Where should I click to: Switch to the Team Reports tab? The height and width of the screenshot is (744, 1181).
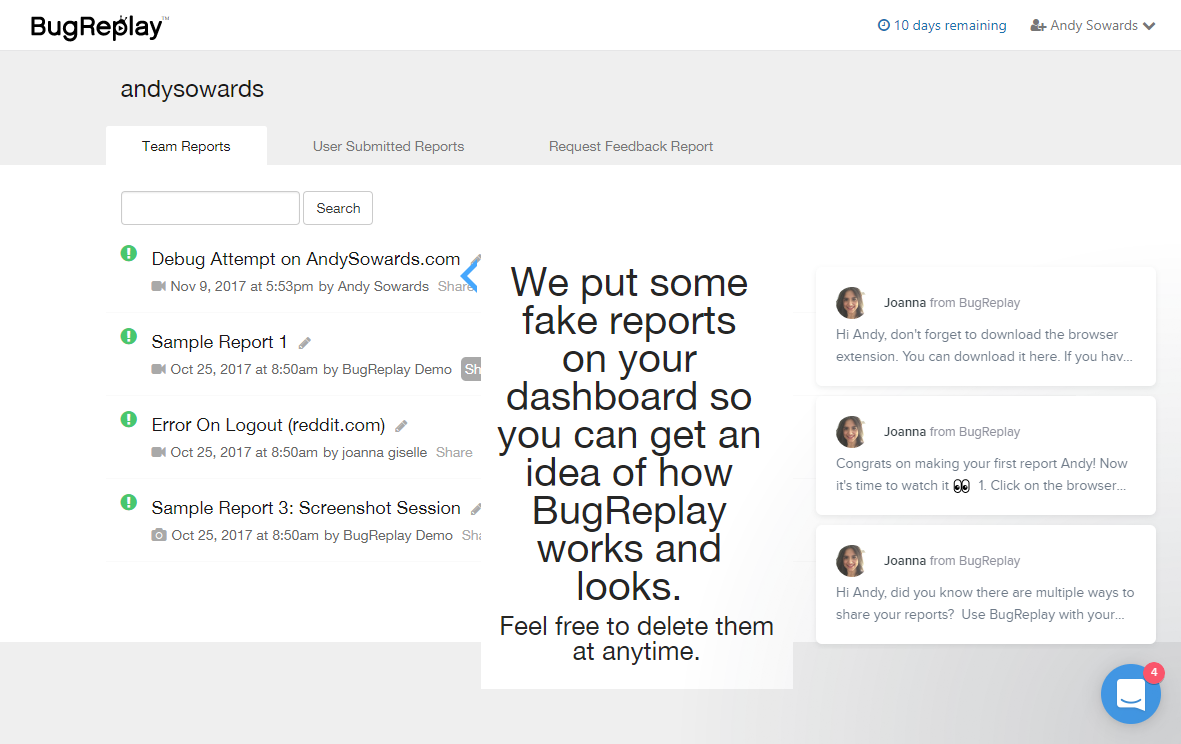pyautogui.click(x=186, y=146)
